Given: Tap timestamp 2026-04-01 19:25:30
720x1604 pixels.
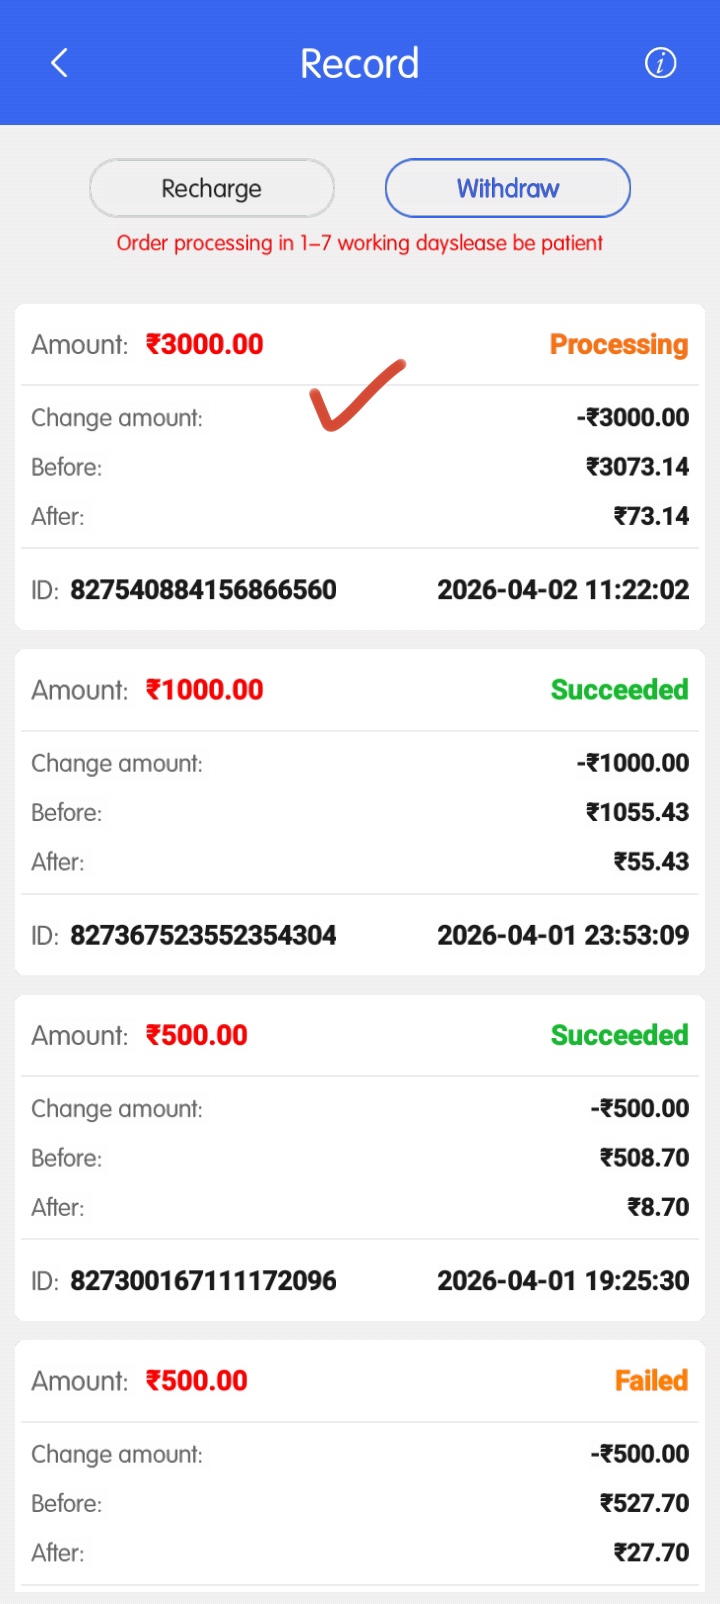Looking at the screenshot, I should click(563, 1281).
